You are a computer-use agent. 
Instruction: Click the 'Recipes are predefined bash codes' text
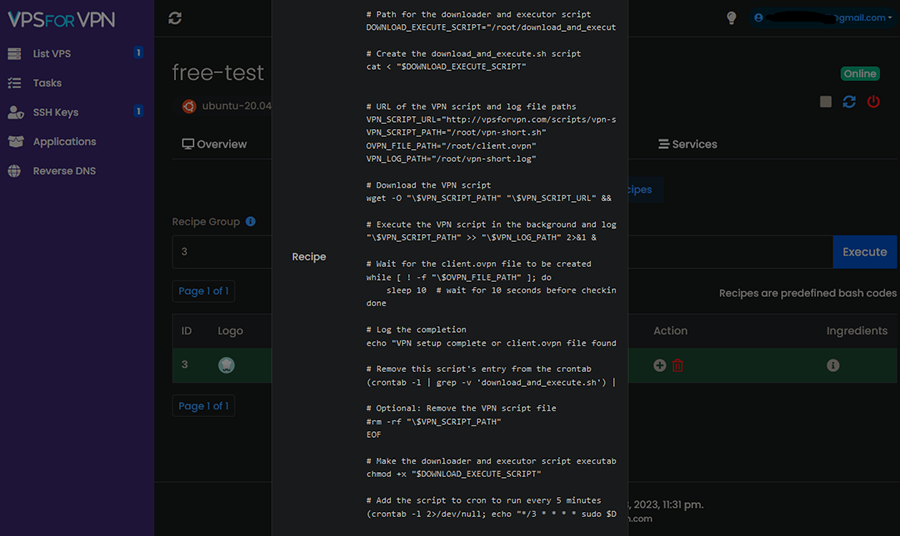click(808, 293)
